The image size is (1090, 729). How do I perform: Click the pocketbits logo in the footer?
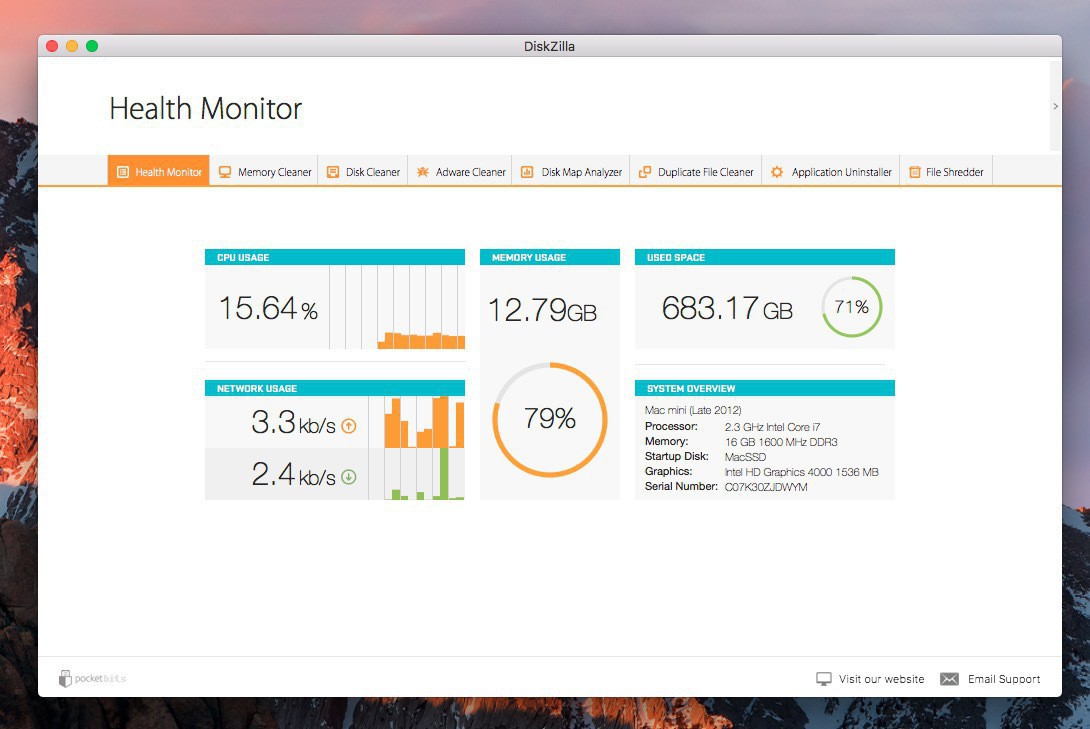tap(92, 679)
